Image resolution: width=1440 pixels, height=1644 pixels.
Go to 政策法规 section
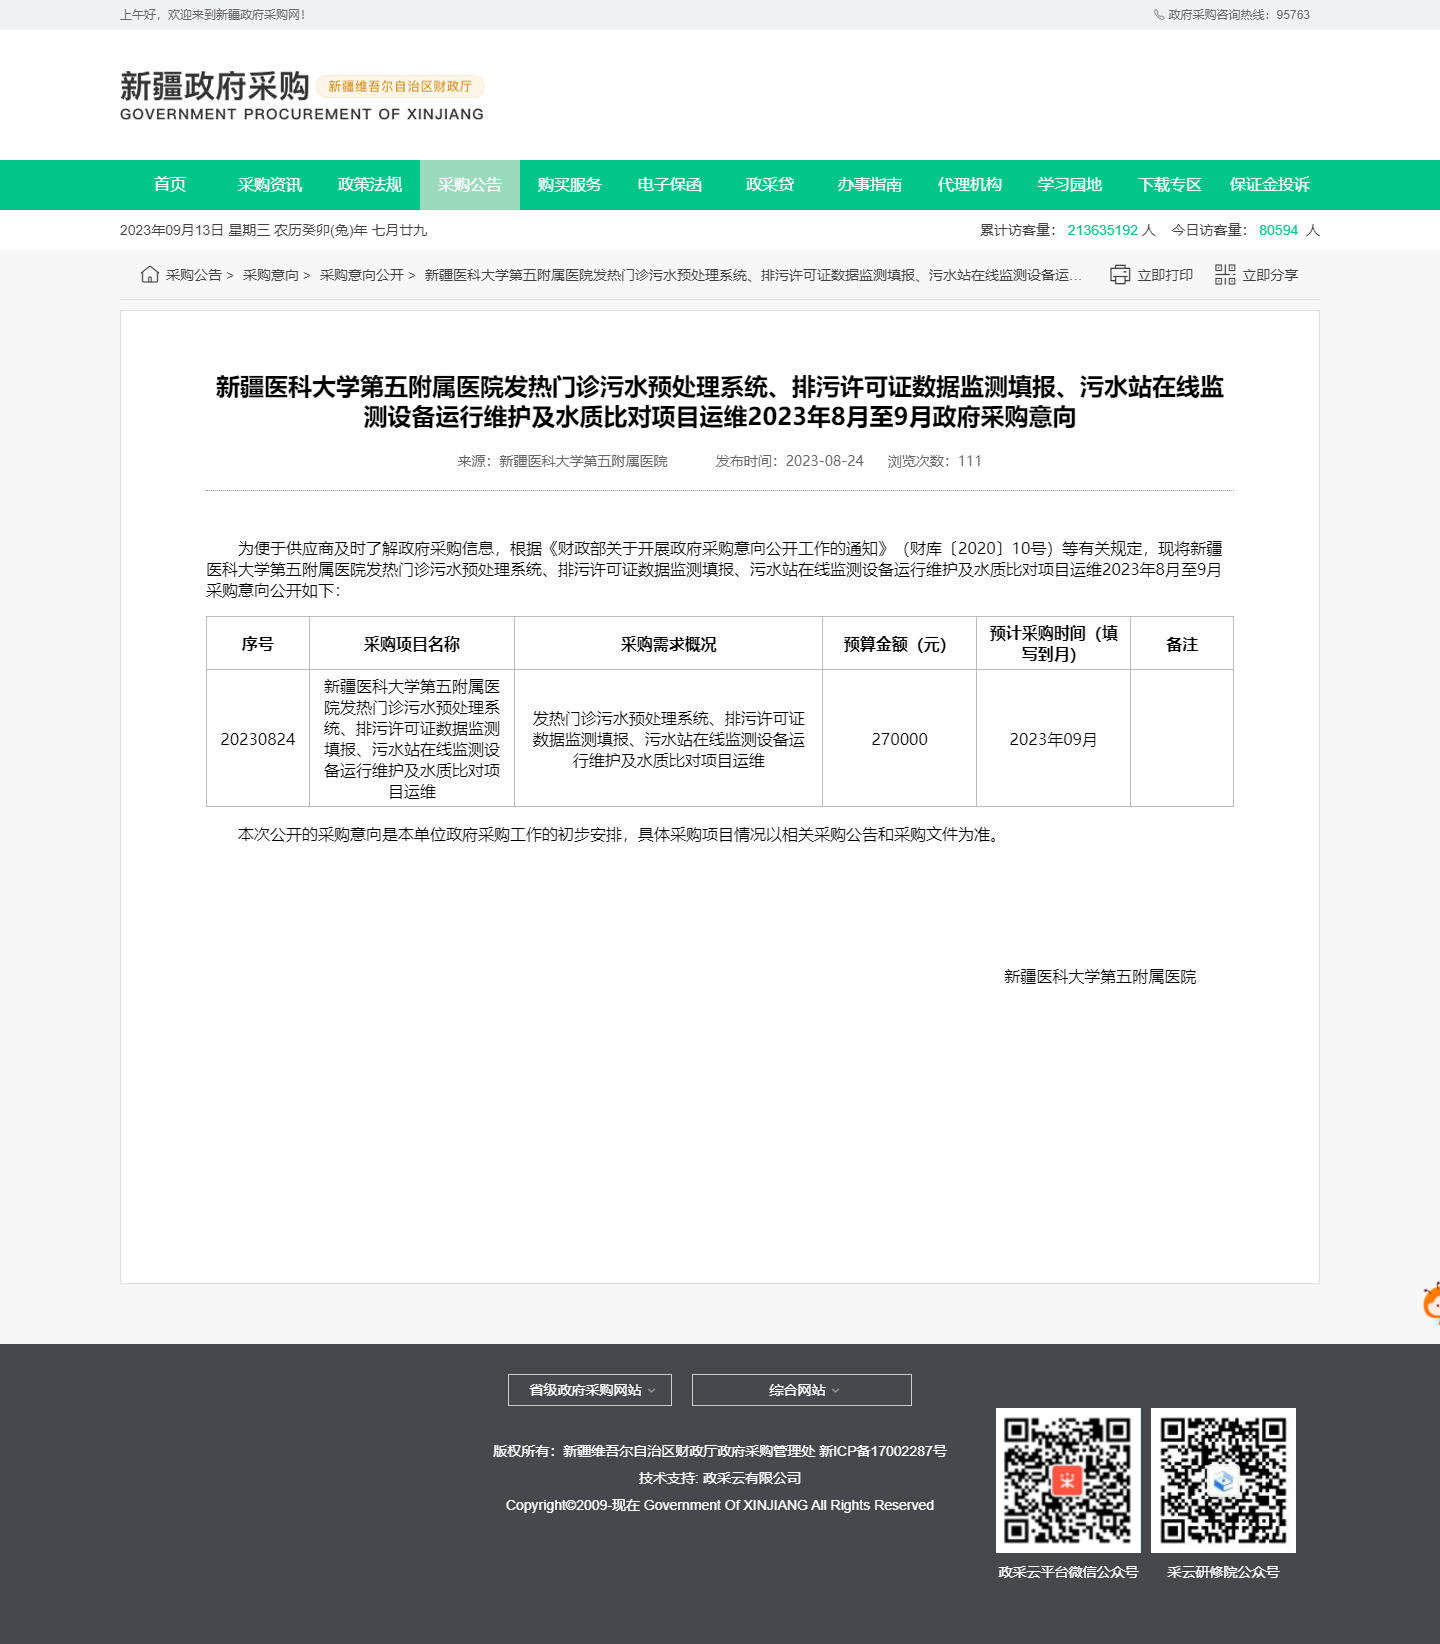(x=370, y=185)
